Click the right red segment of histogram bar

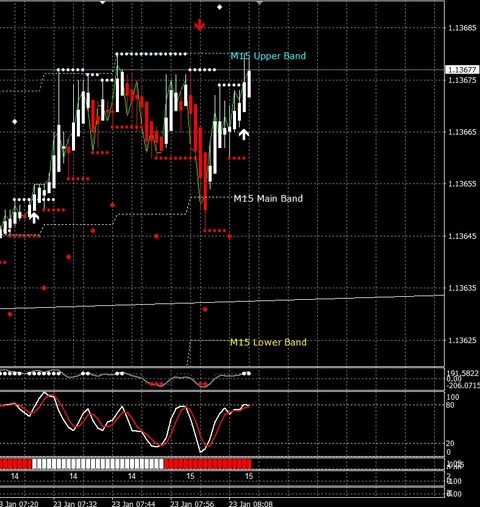[208, 464]
